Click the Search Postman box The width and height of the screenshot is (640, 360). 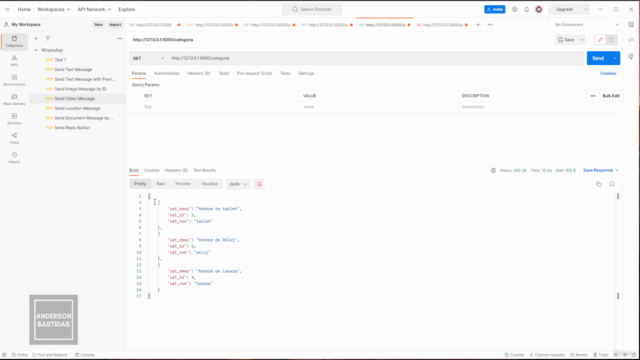[x=312, y=9]
